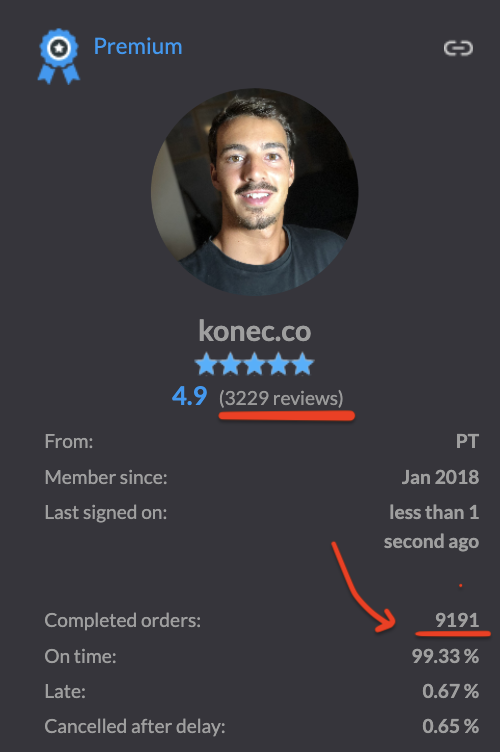Click the less than 1 second ago text
Viewport: 500px width, 752px height.
tap(431, 527)
